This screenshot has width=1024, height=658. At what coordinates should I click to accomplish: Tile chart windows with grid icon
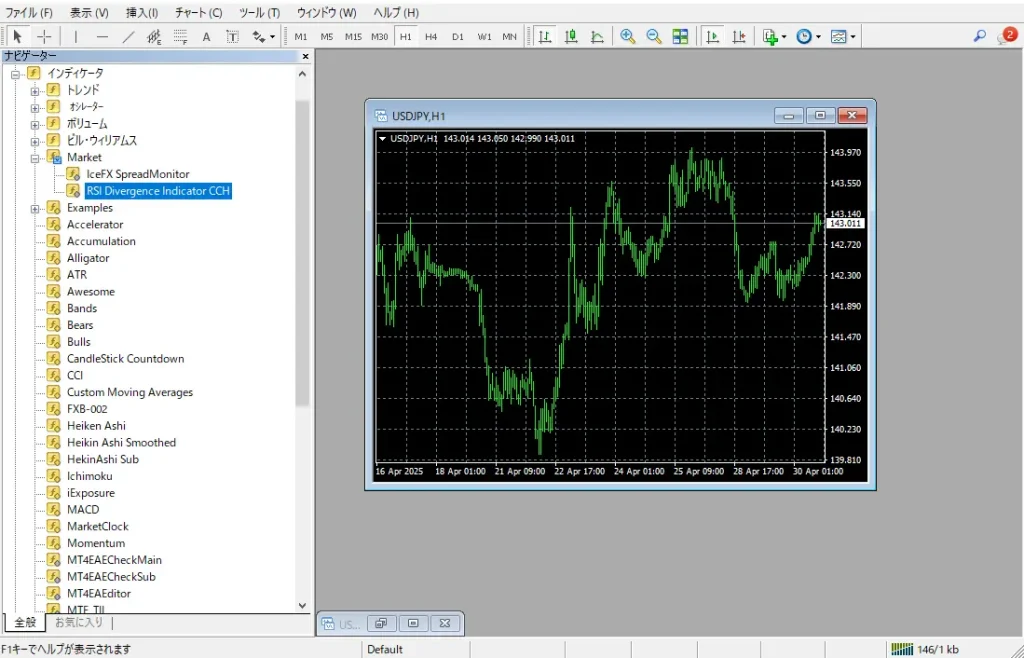(x=680, y=37)
